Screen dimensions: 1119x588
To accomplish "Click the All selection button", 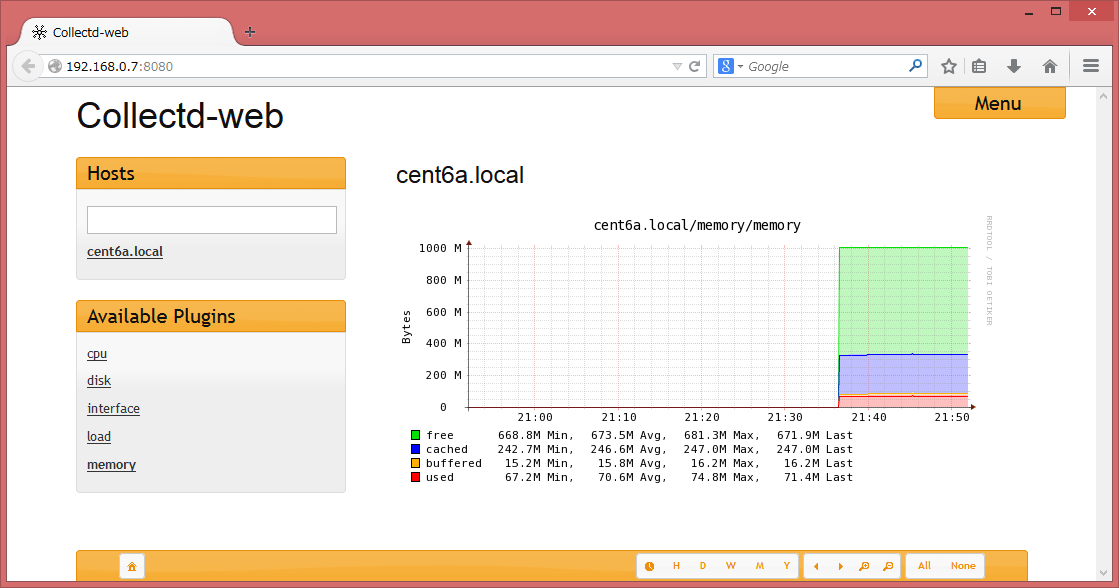I will coord(924,566).
